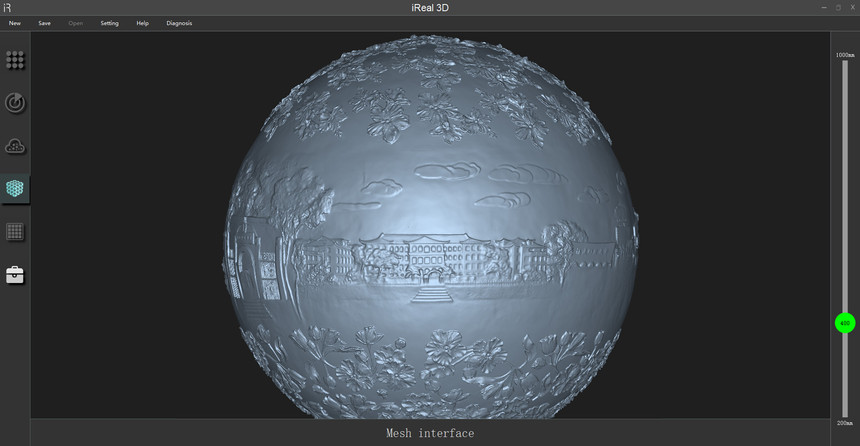Click the circular scan icon in sidebar
The width and height of the screenshot is (860, 446).
[15, 103]
